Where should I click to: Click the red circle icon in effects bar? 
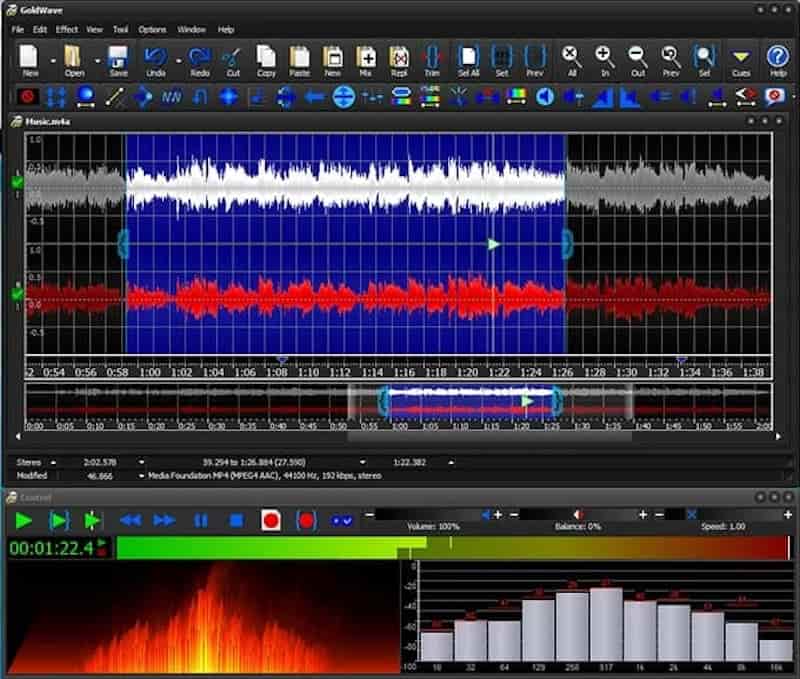click(x=28, y=96)
